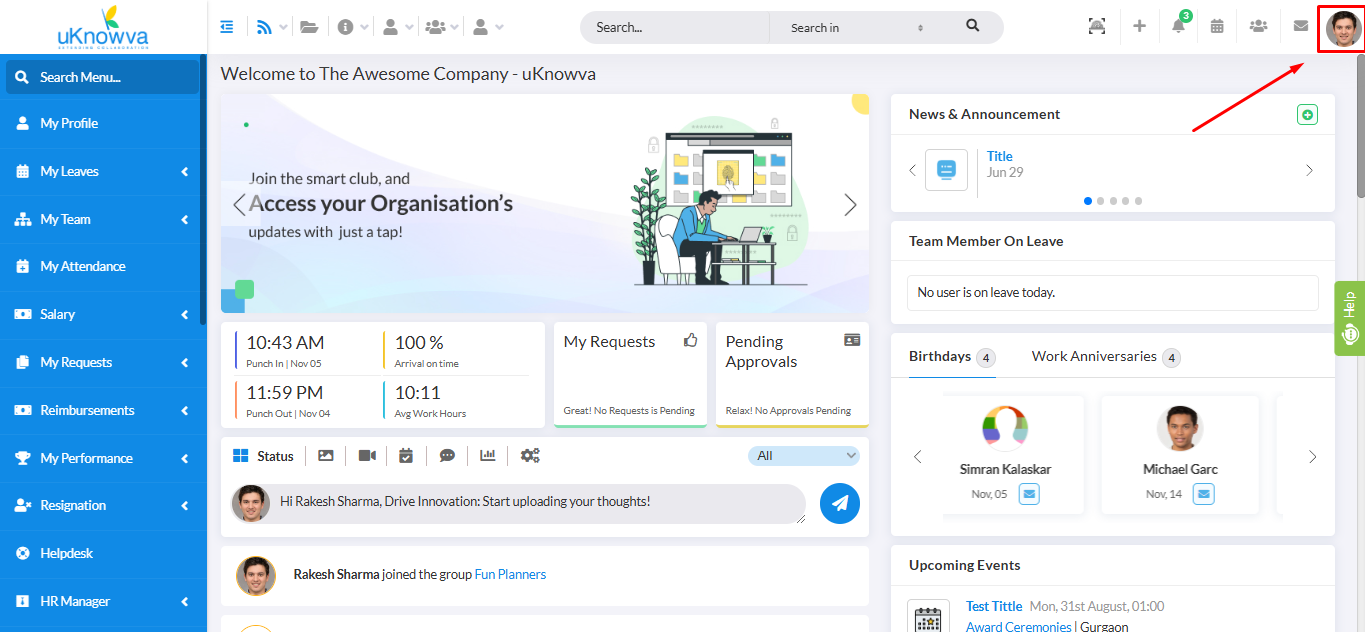
Task: Open the messages envelope icon
Action: [1300, 27]
